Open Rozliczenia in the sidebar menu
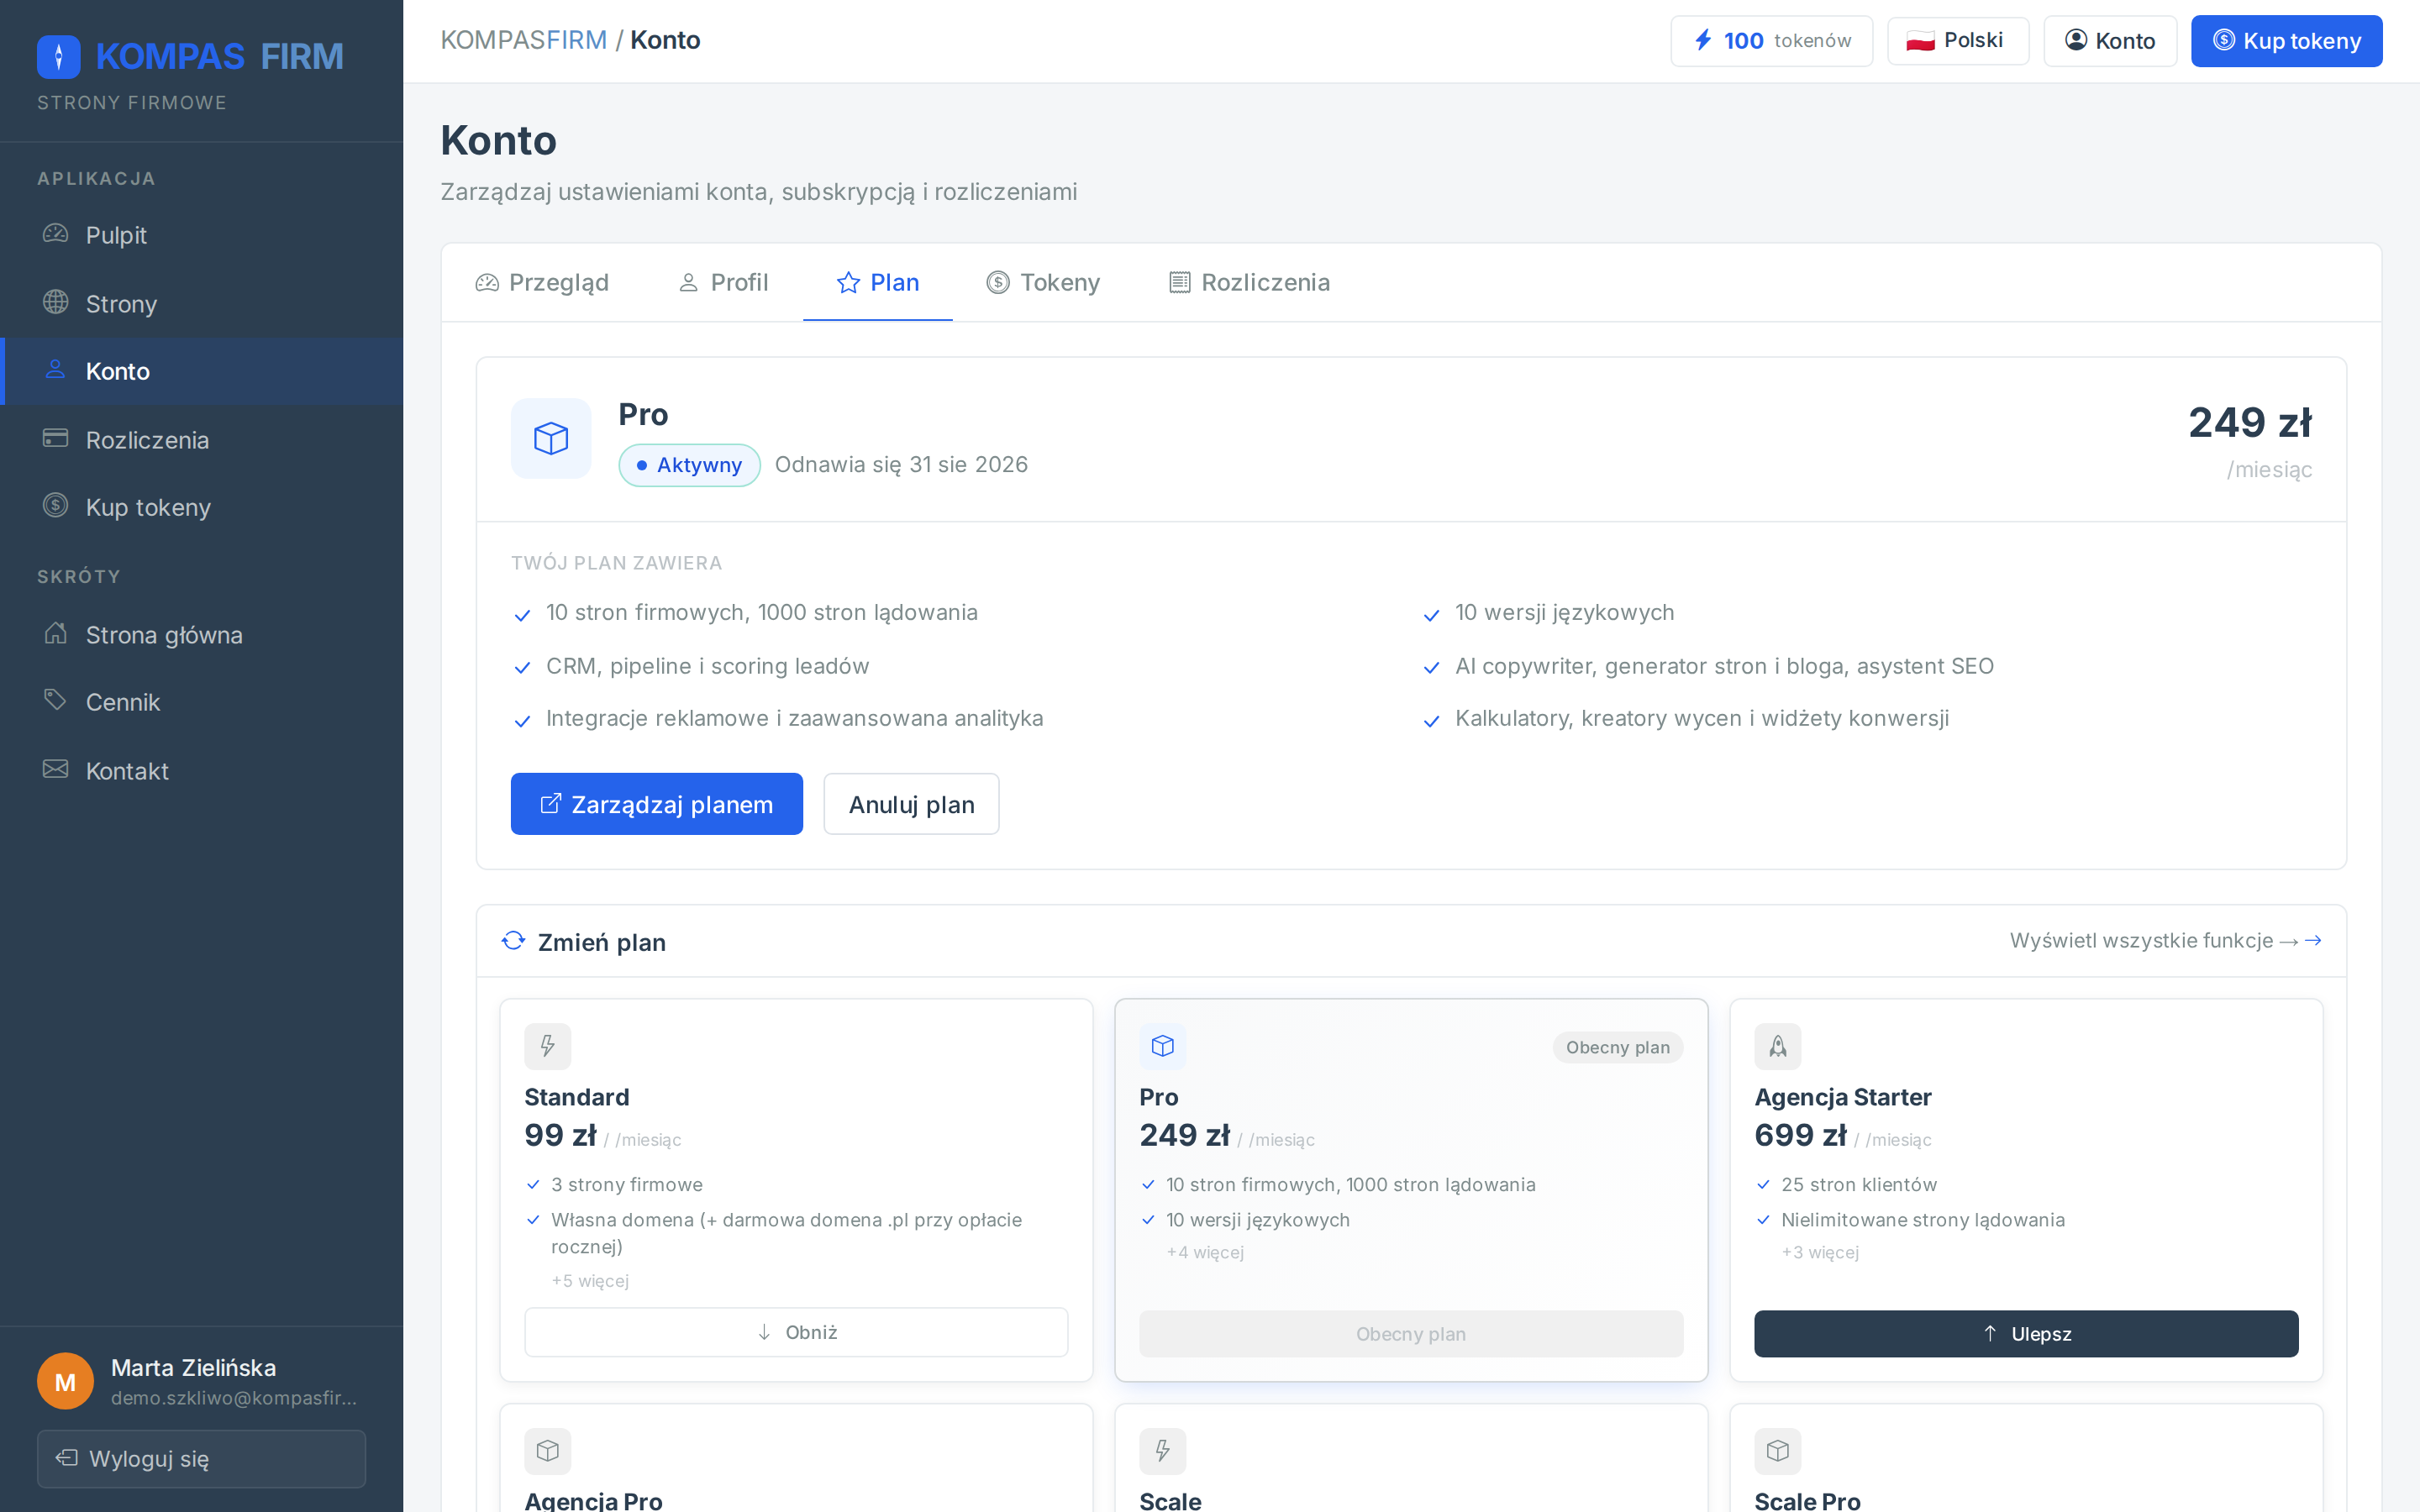 pyautogui.click(x=202, y=439)
